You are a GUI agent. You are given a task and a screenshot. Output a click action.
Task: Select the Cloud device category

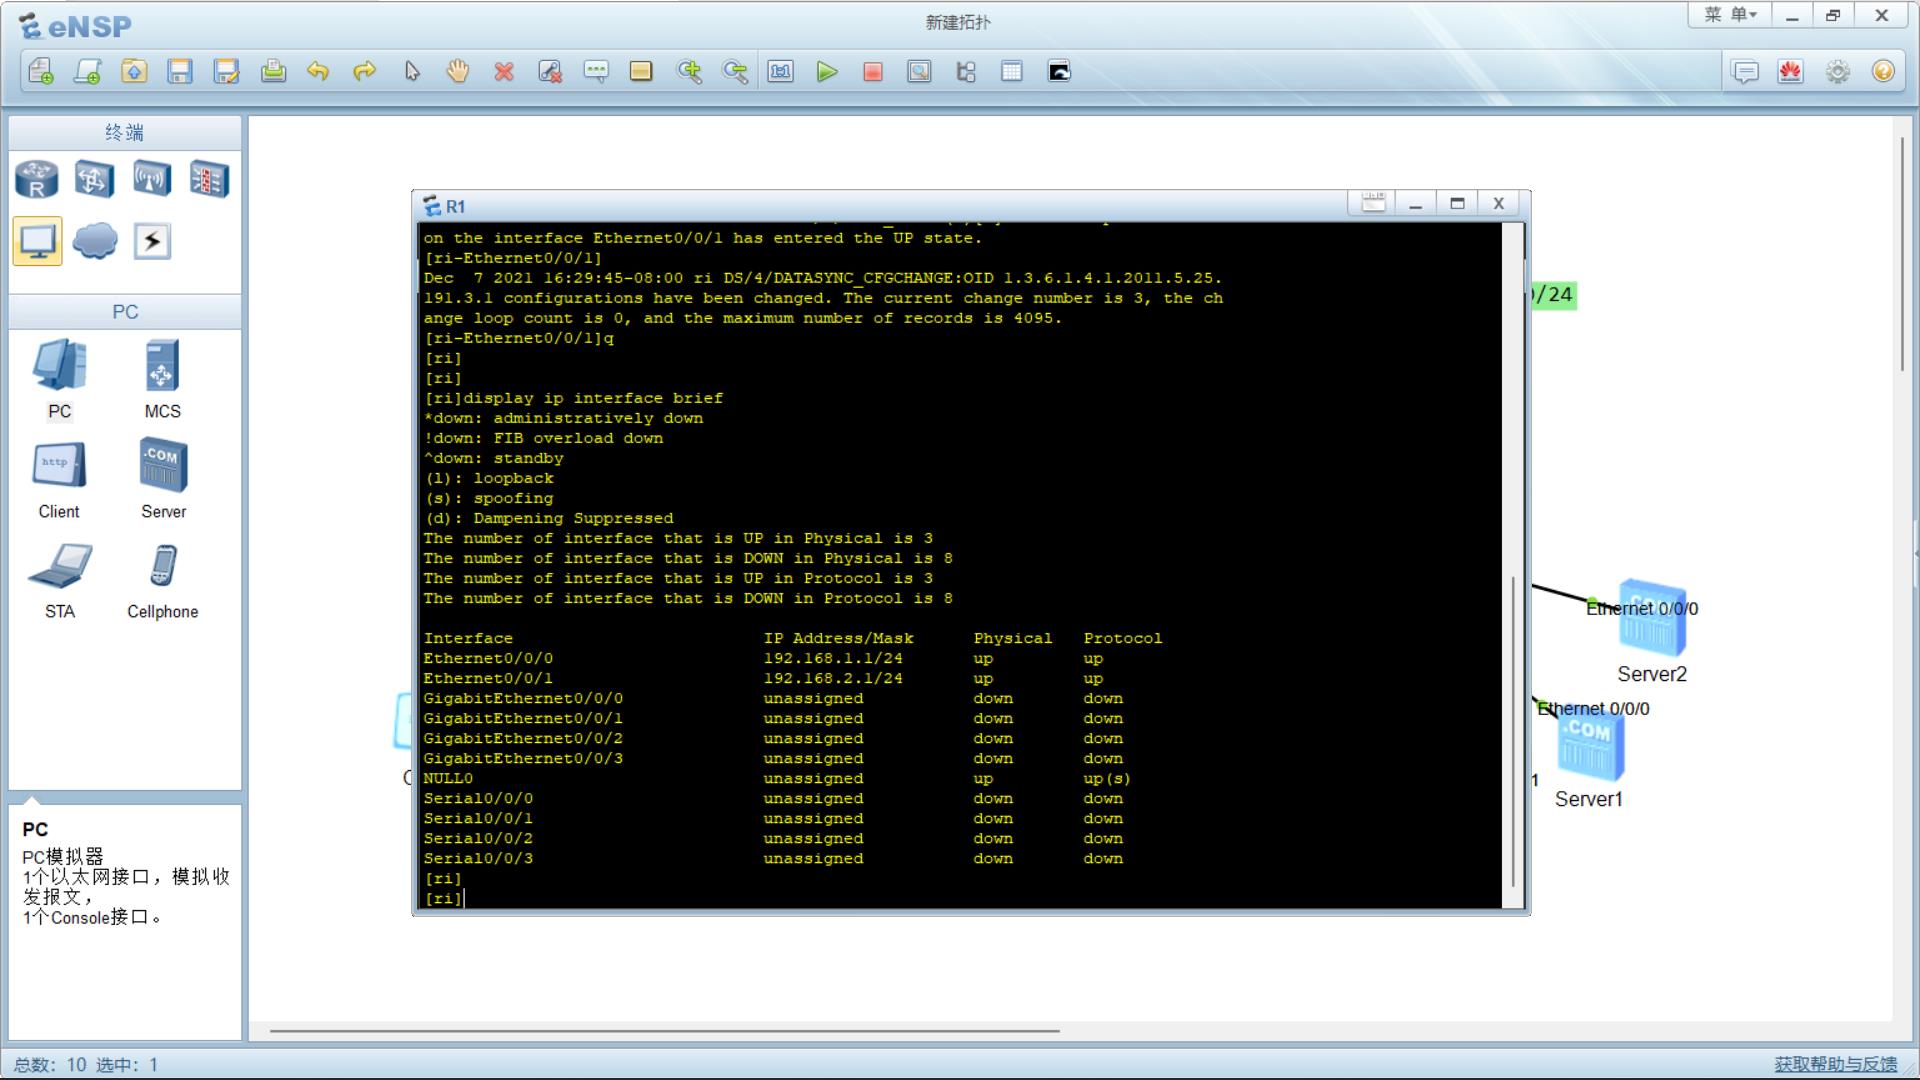pyautogui.click(x=95, y=241)
